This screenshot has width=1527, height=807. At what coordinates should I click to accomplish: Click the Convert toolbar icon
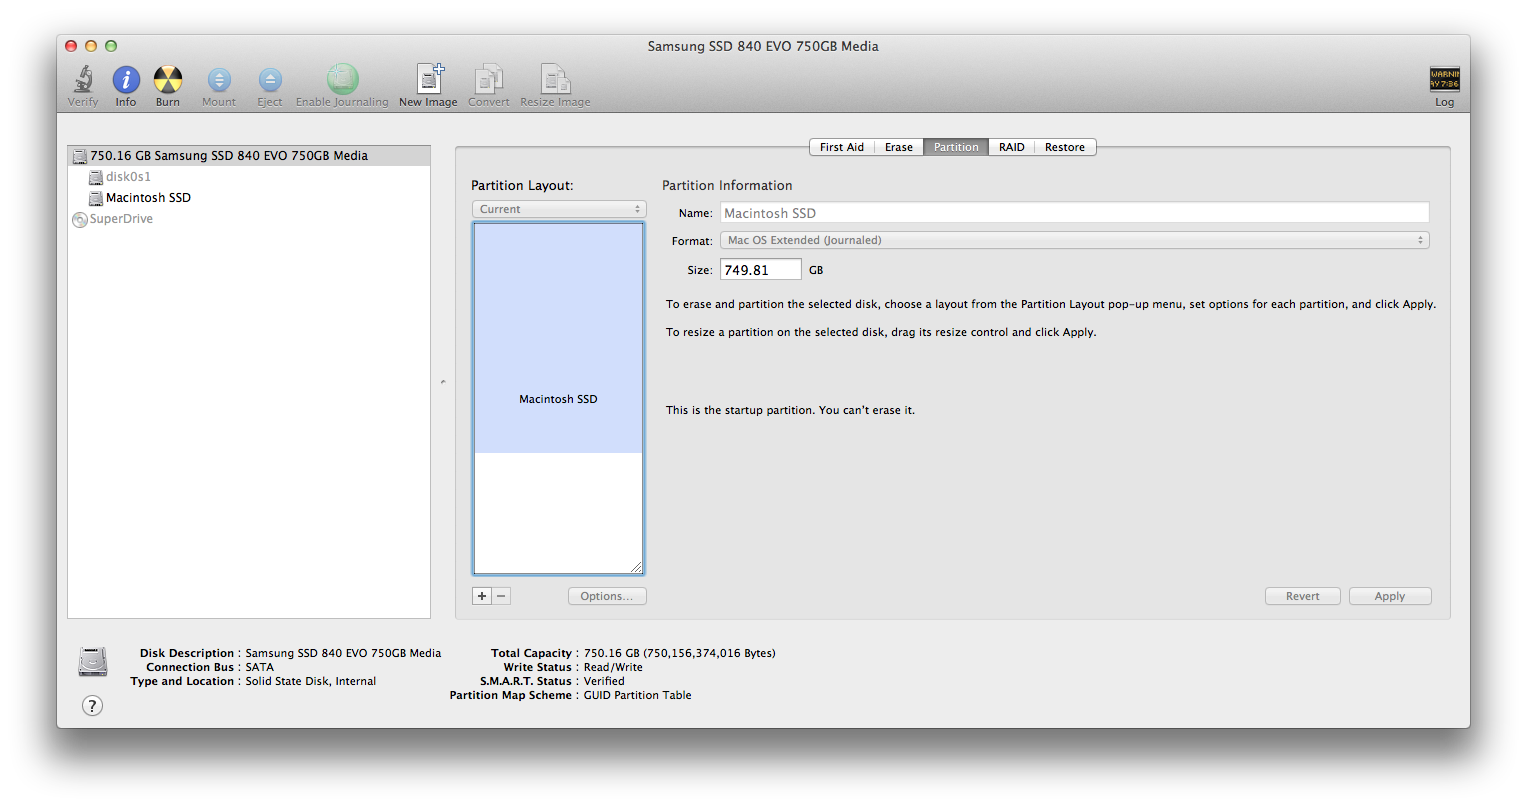[x=489, y=79]
